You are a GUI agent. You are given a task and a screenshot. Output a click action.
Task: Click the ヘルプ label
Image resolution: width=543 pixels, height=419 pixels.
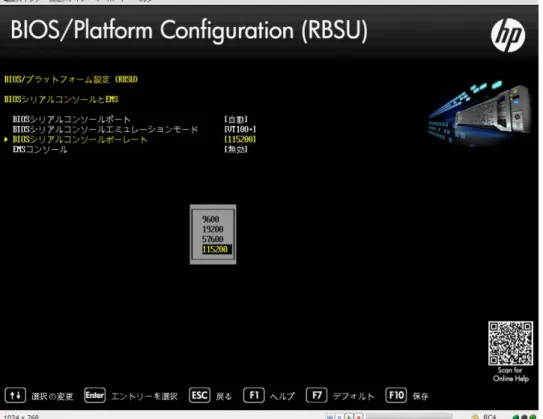tap(282, 396)
